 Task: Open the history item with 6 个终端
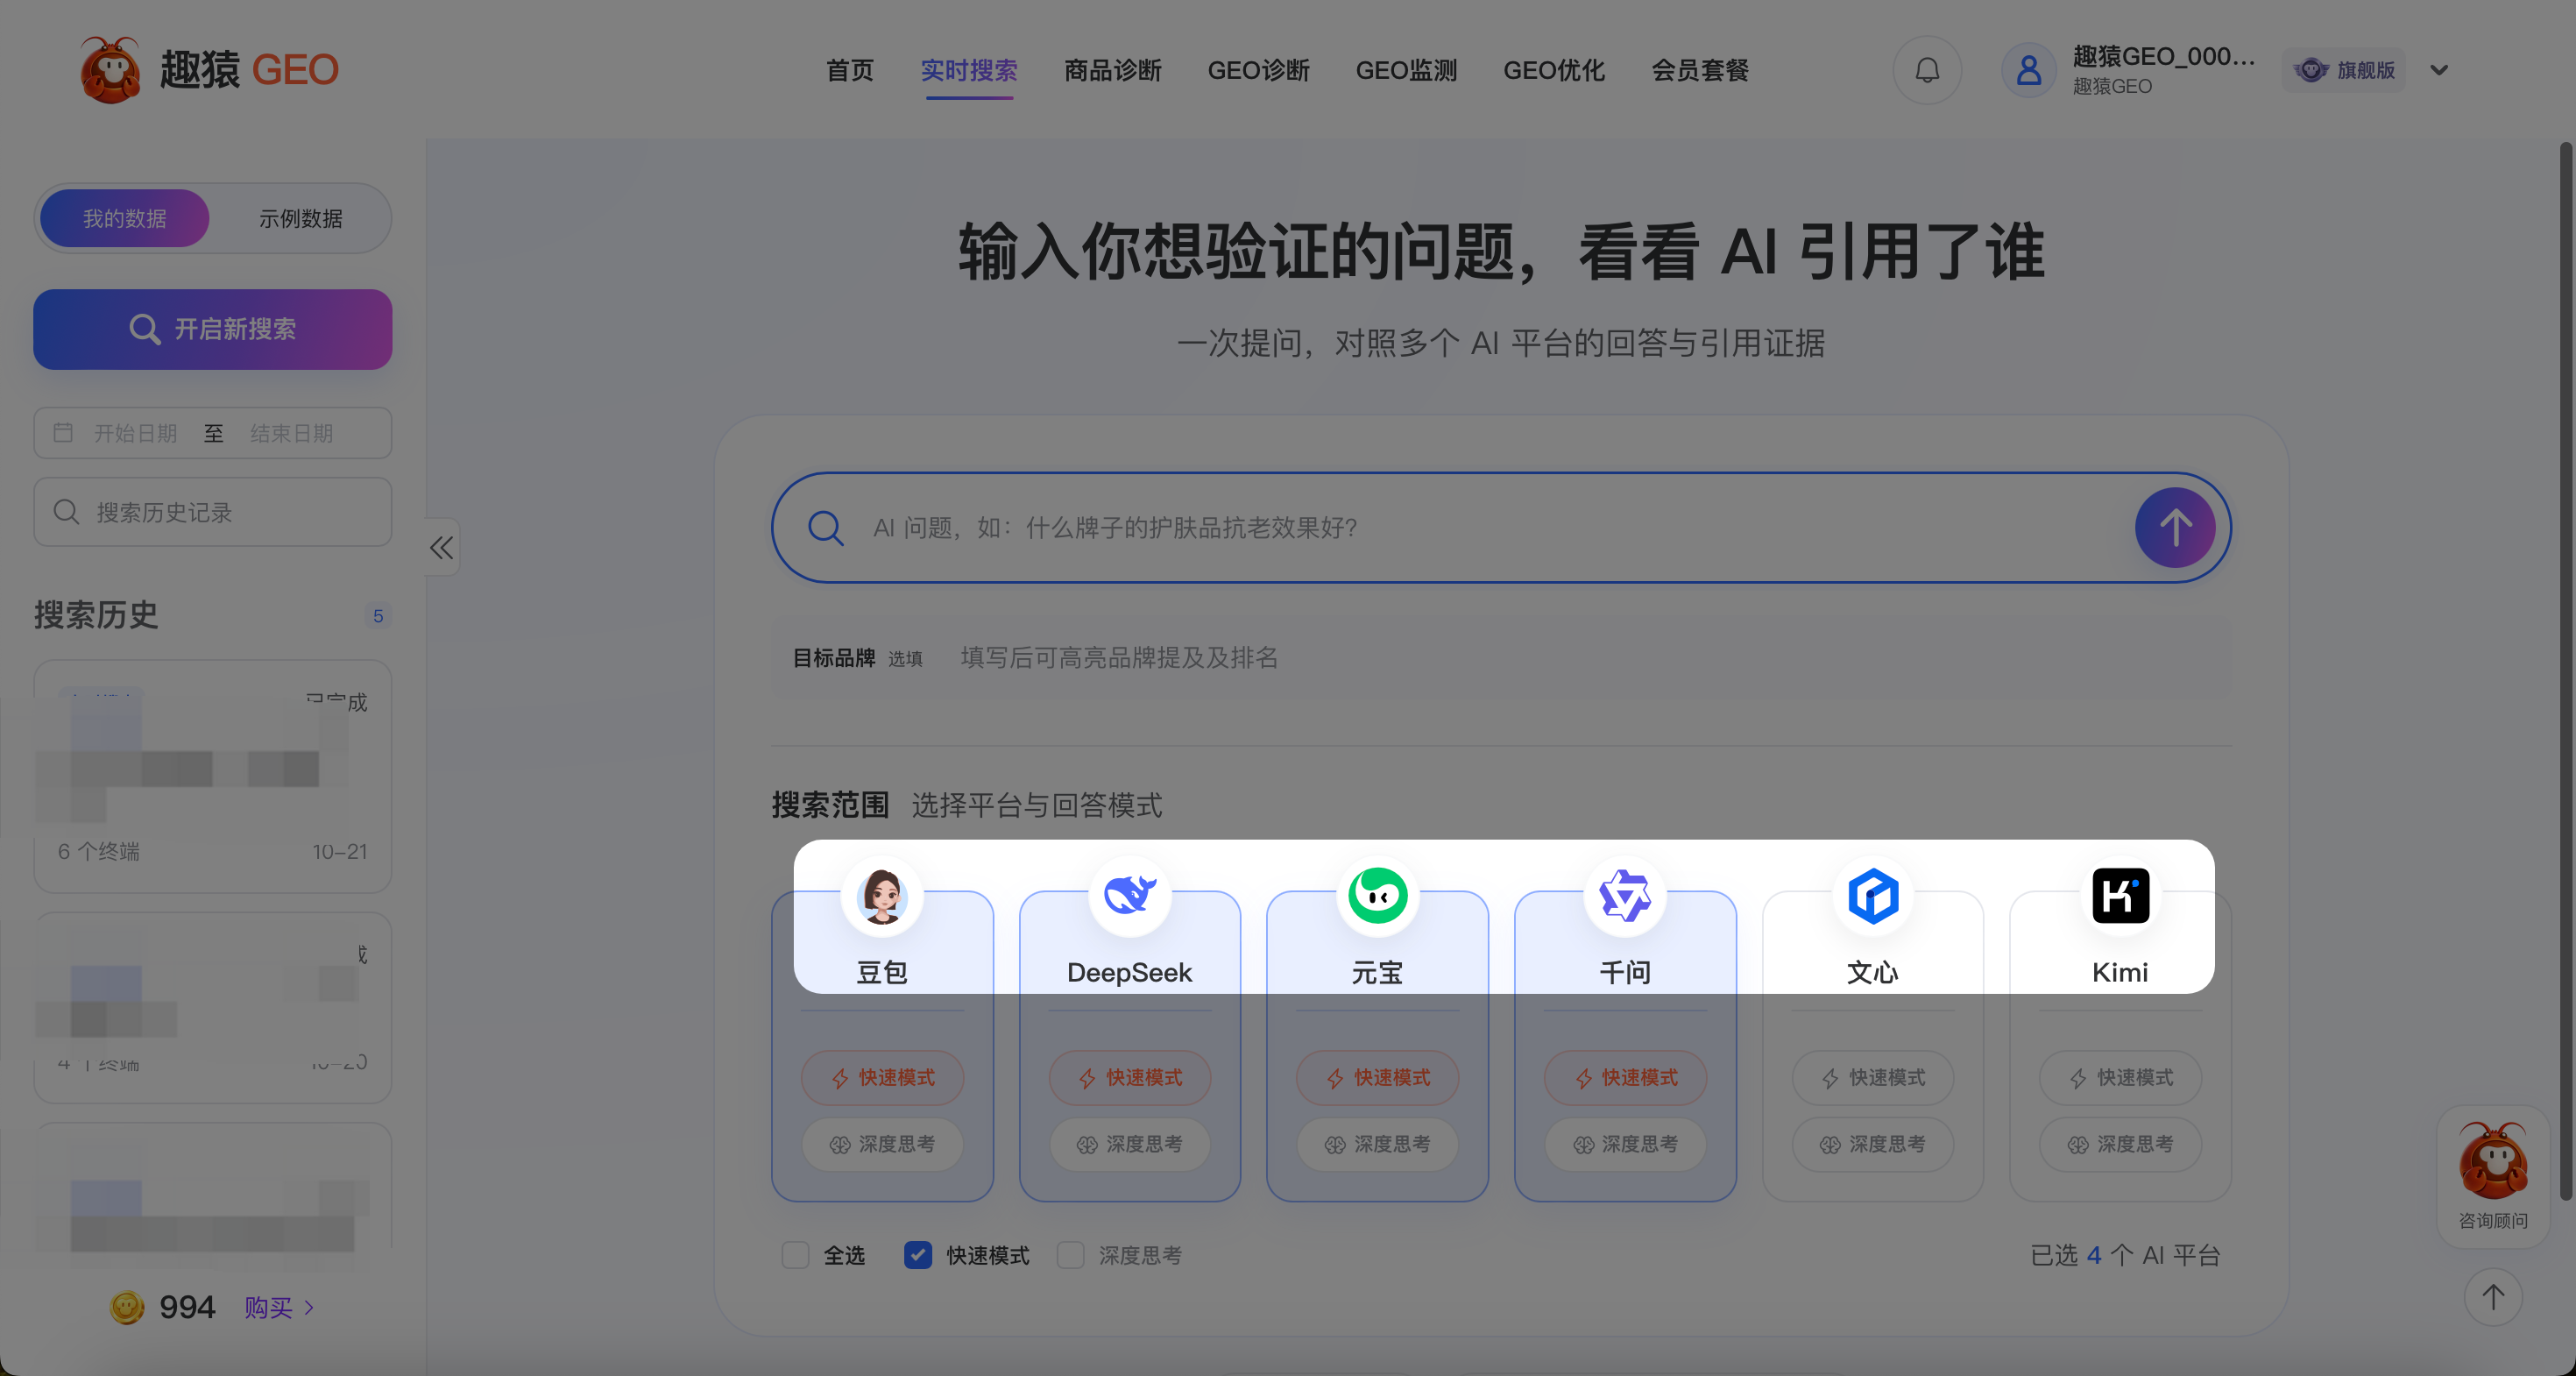click(213, 776)
